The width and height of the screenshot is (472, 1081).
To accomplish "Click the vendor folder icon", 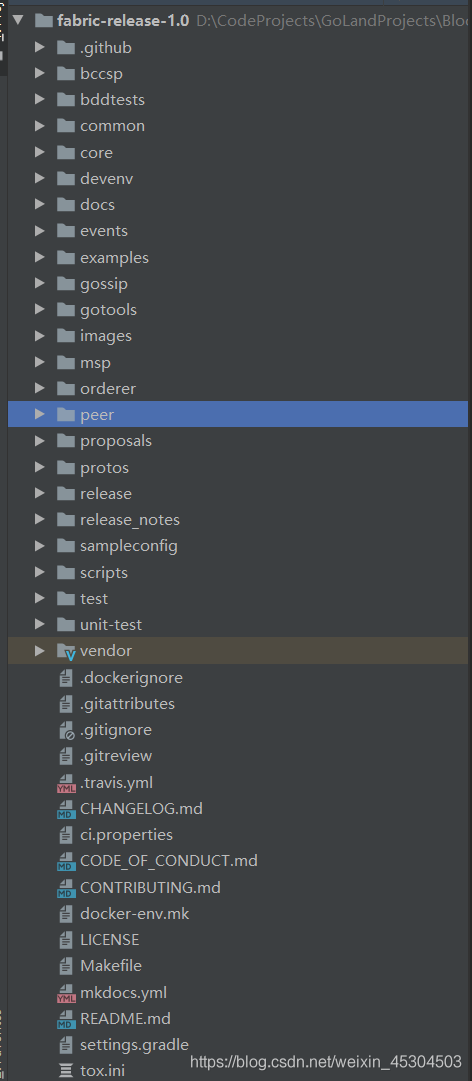I will point(66,651).
